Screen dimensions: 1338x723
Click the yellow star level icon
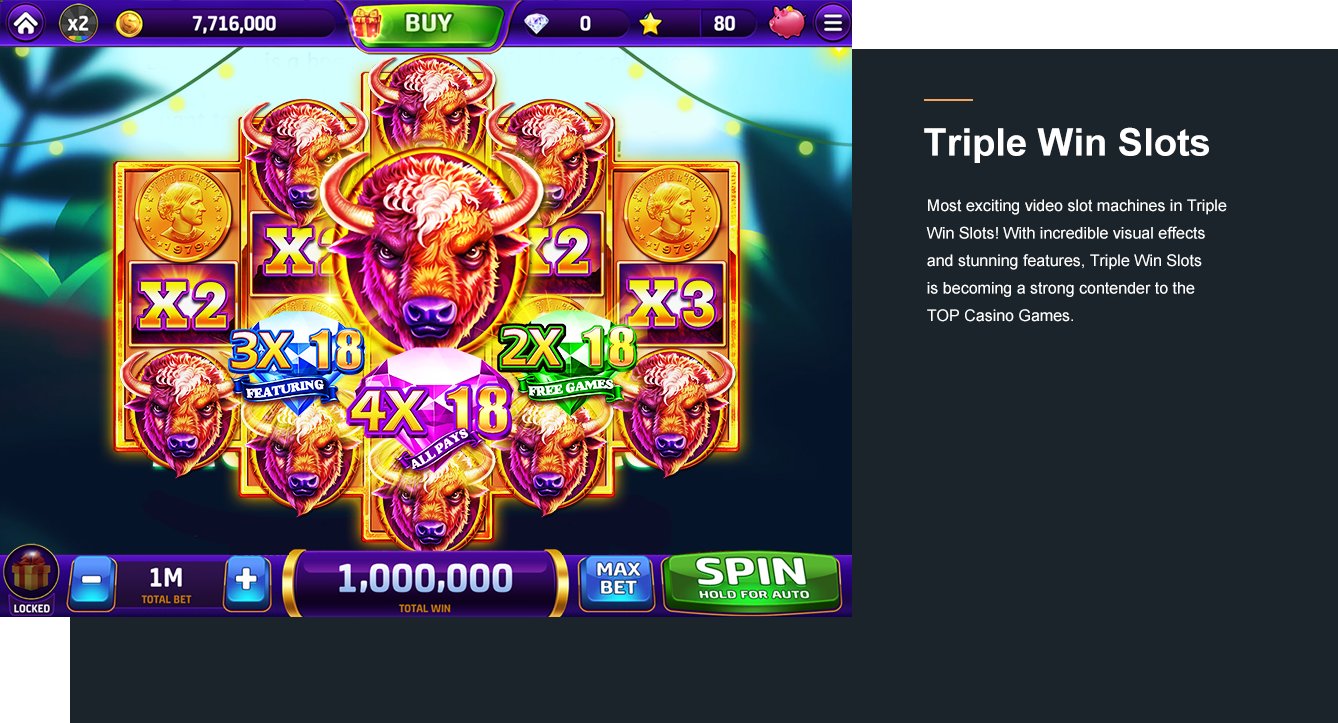pyautogui.click(x=651, y=24)
